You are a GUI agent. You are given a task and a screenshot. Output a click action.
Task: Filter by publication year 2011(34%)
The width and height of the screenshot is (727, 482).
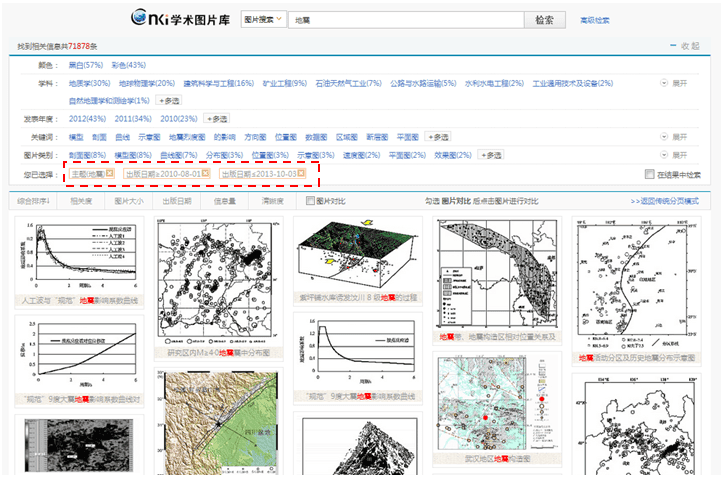133,119
